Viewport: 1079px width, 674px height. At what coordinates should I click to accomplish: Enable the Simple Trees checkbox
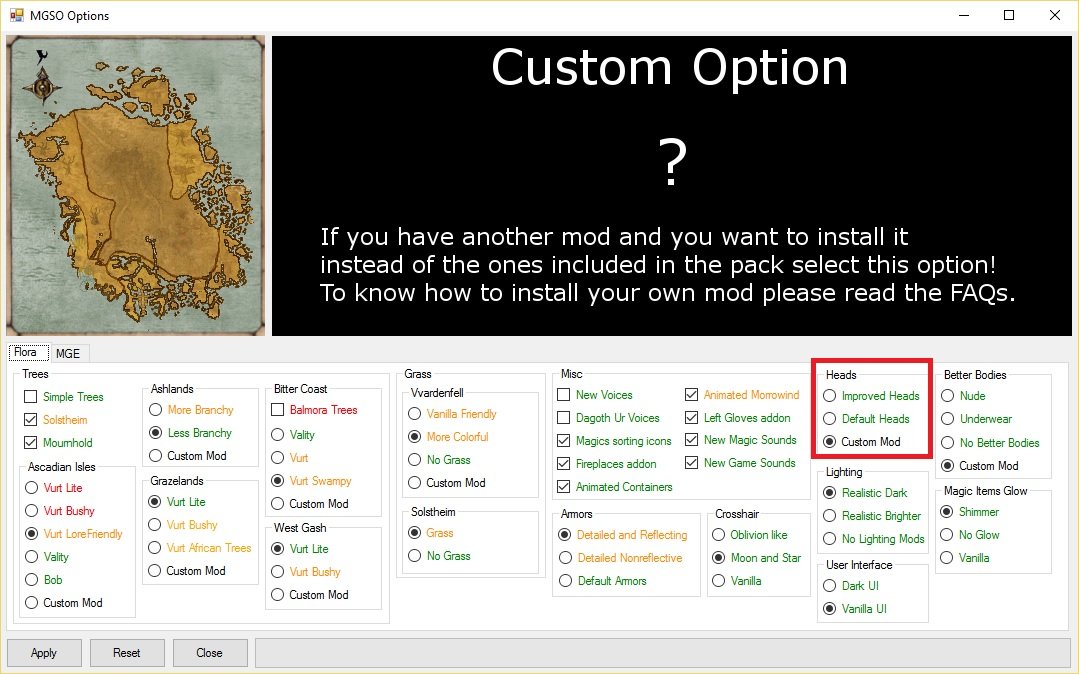31,397
